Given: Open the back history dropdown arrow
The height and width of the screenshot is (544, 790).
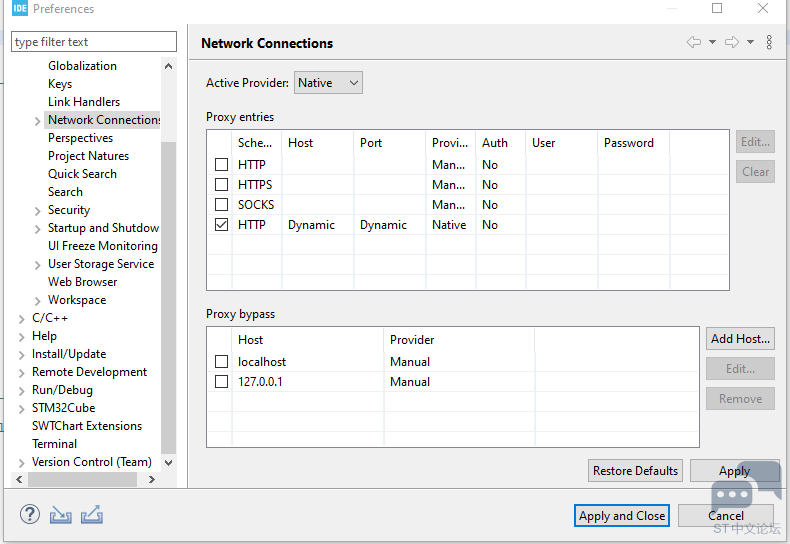Looking at the screenshot, I should [x=712, y=42].
